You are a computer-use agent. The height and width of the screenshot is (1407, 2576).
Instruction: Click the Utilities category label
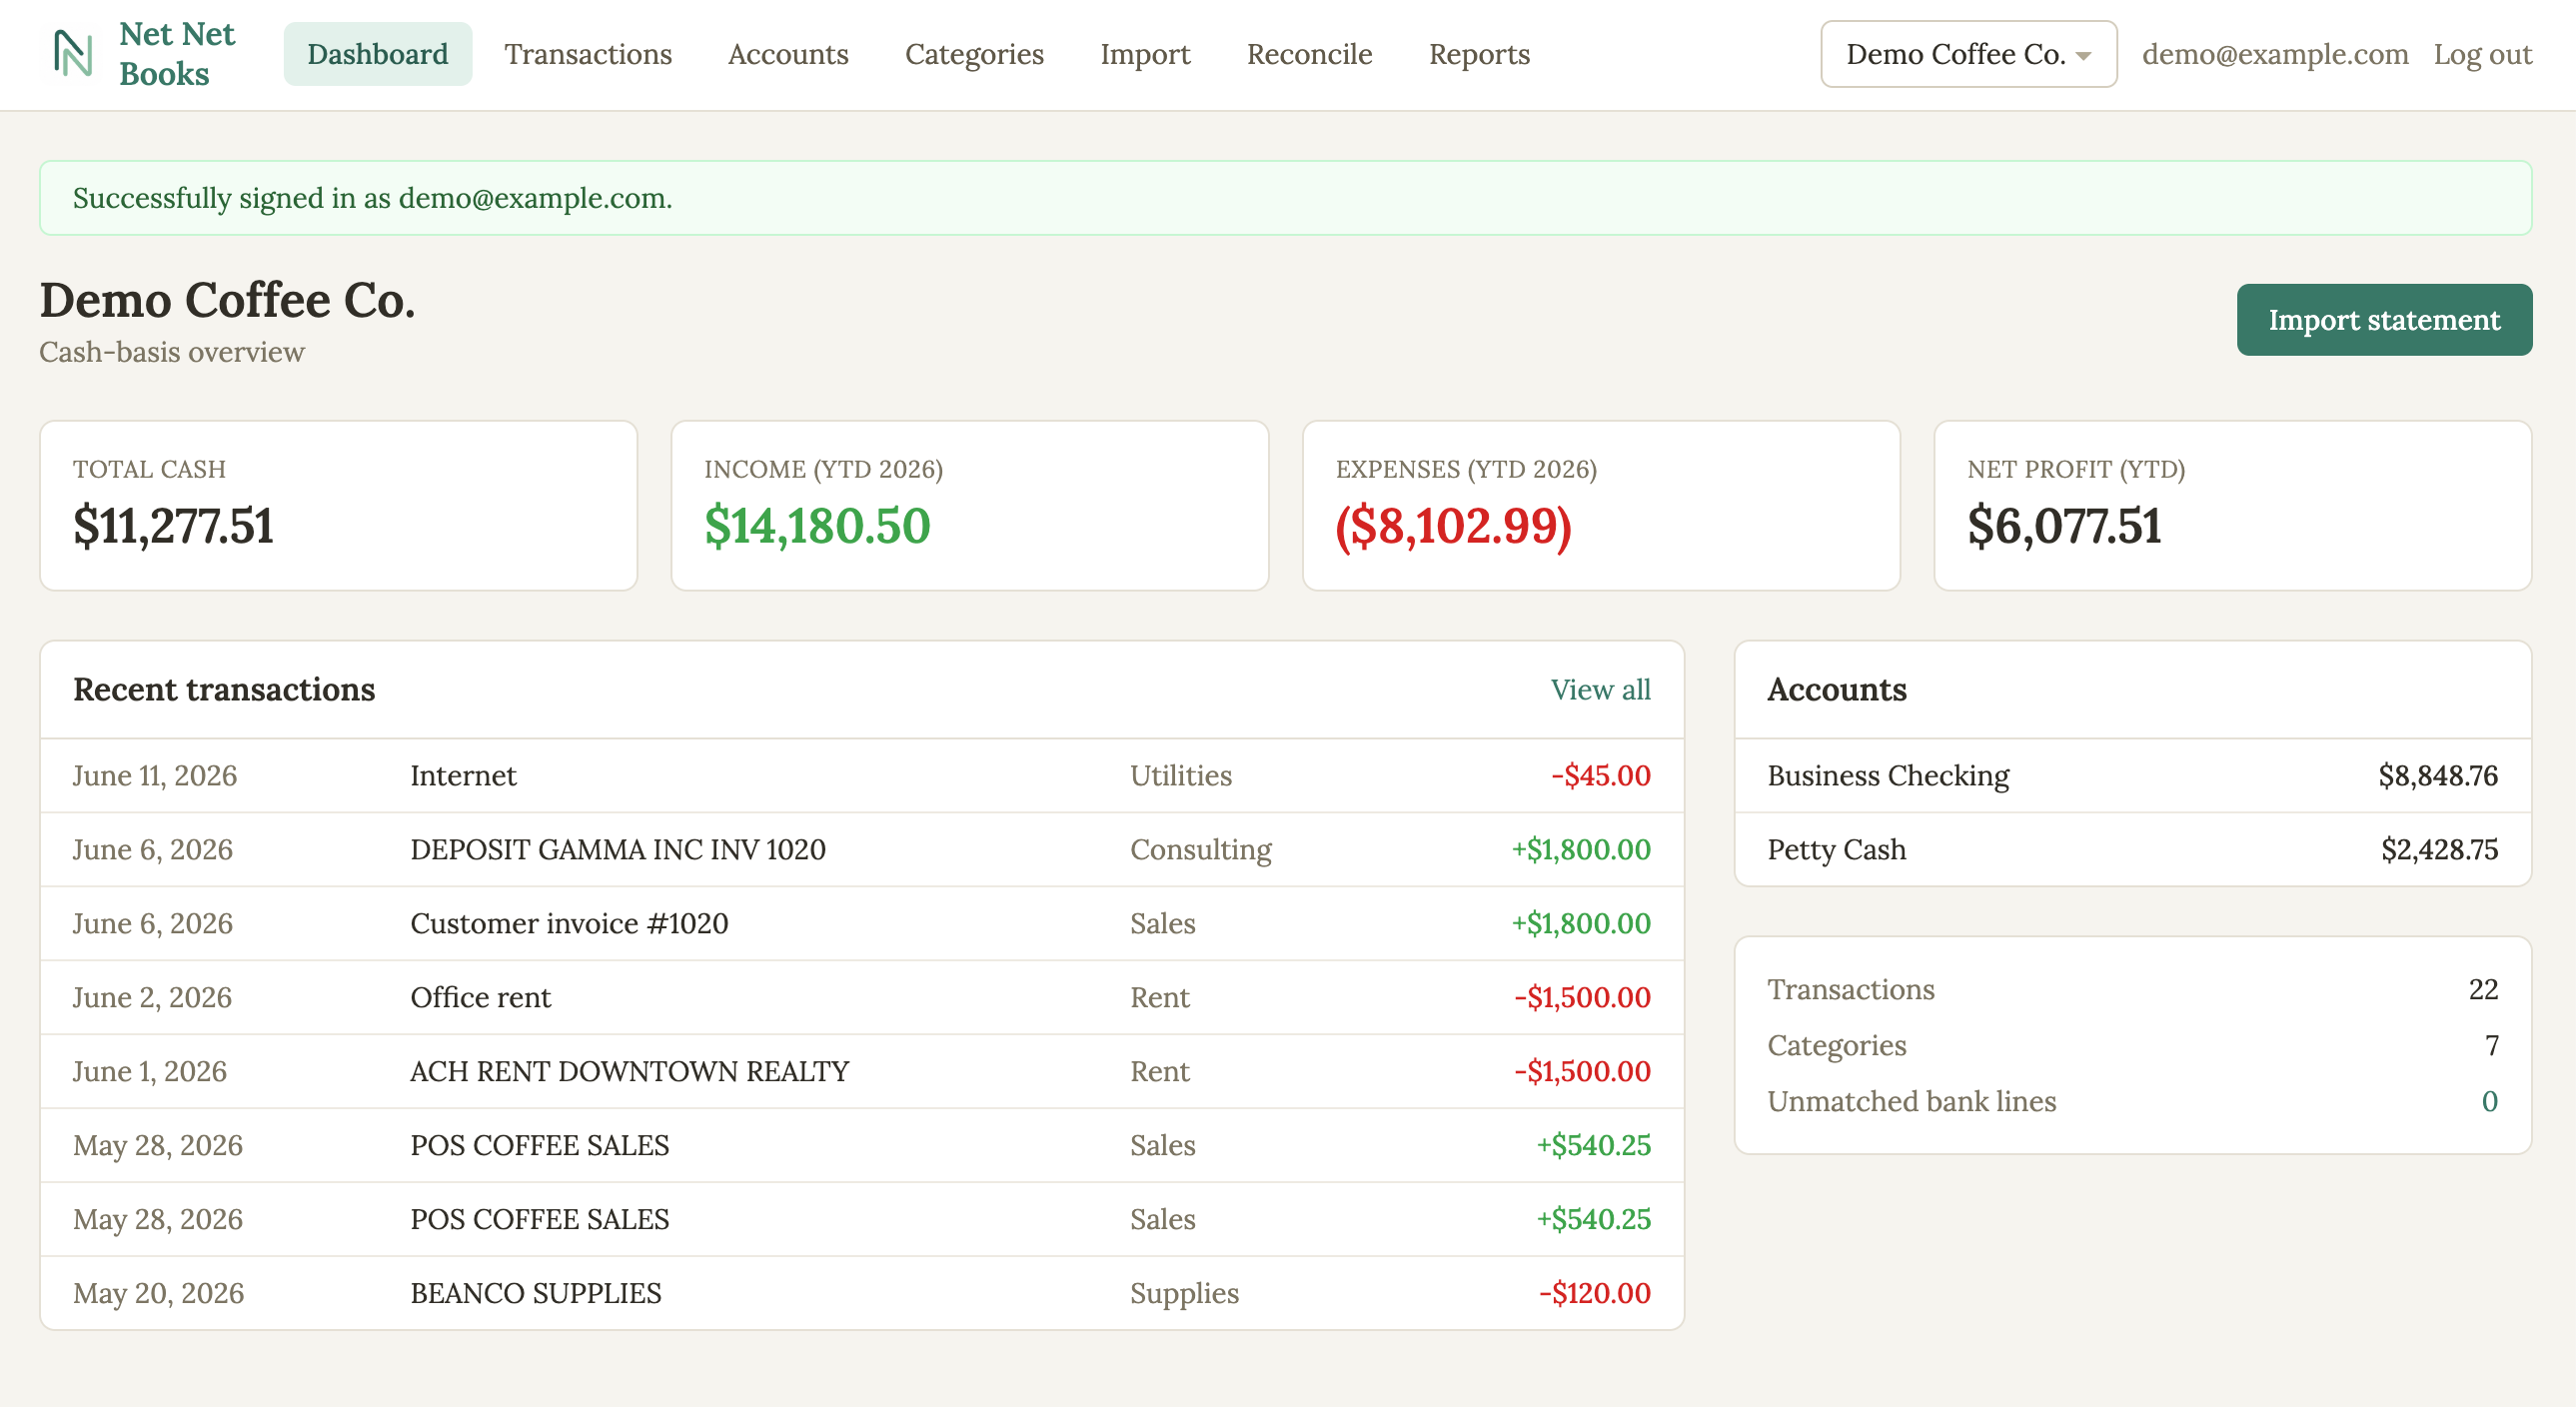[x=1180, y=776]
